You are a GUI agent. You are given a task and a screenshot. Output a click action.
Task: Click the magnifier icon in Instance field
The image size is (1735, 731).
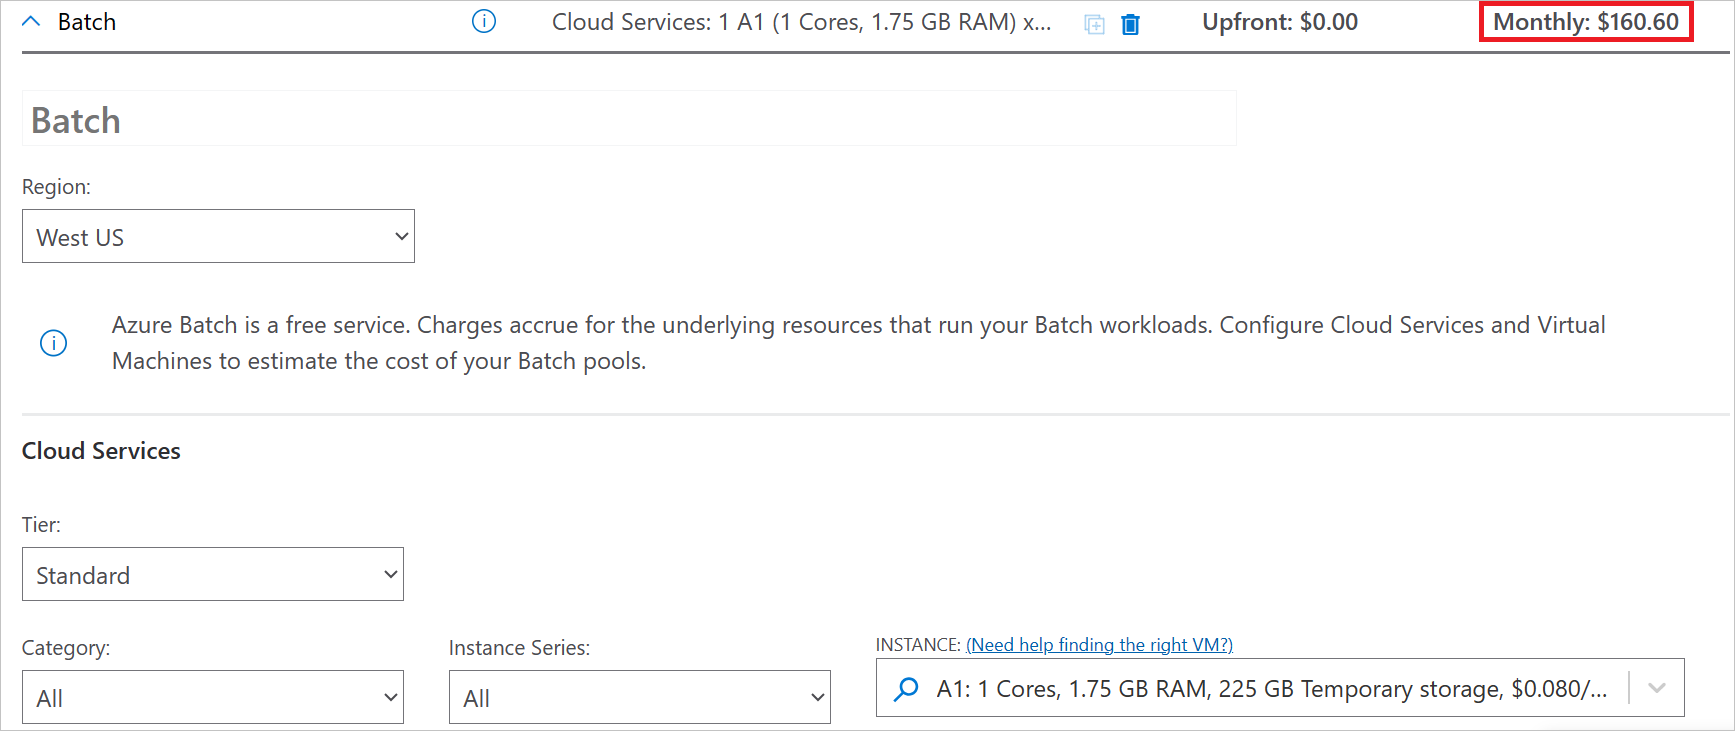906,688
